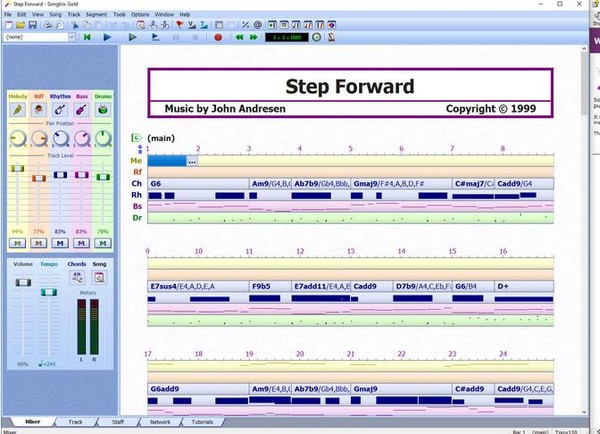Switch to the Staff tab
The height and width of the screenshot is (434, 600).
pyautogui.click(x=118, y=423)
